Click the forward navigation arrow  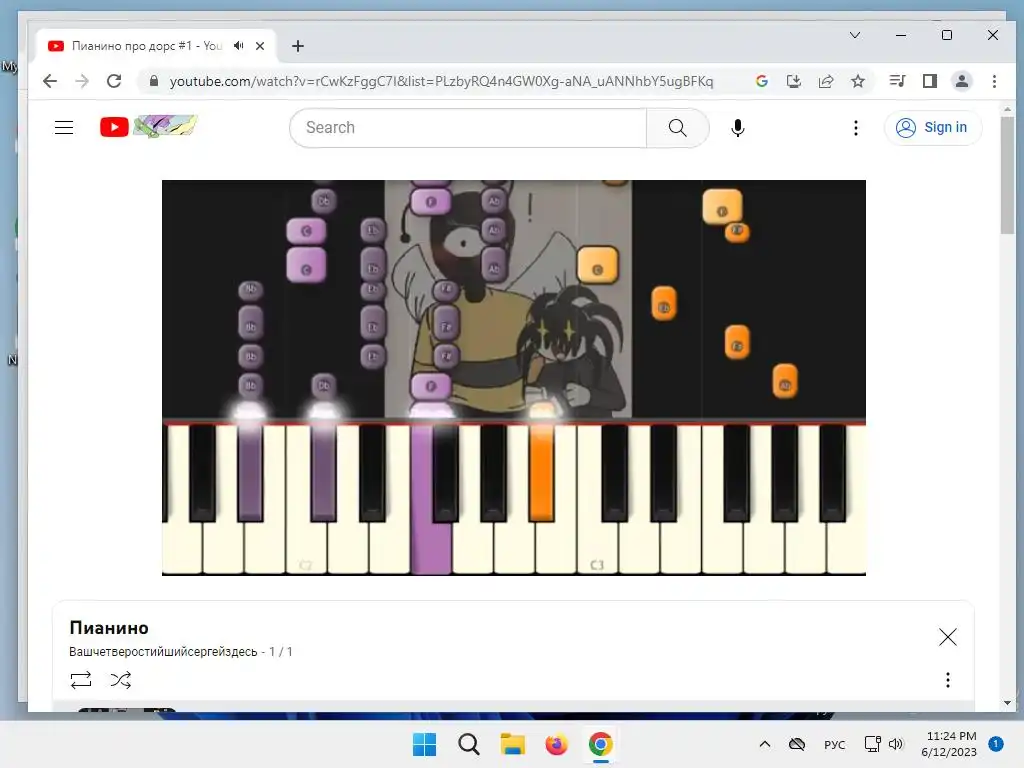(82, 81)
